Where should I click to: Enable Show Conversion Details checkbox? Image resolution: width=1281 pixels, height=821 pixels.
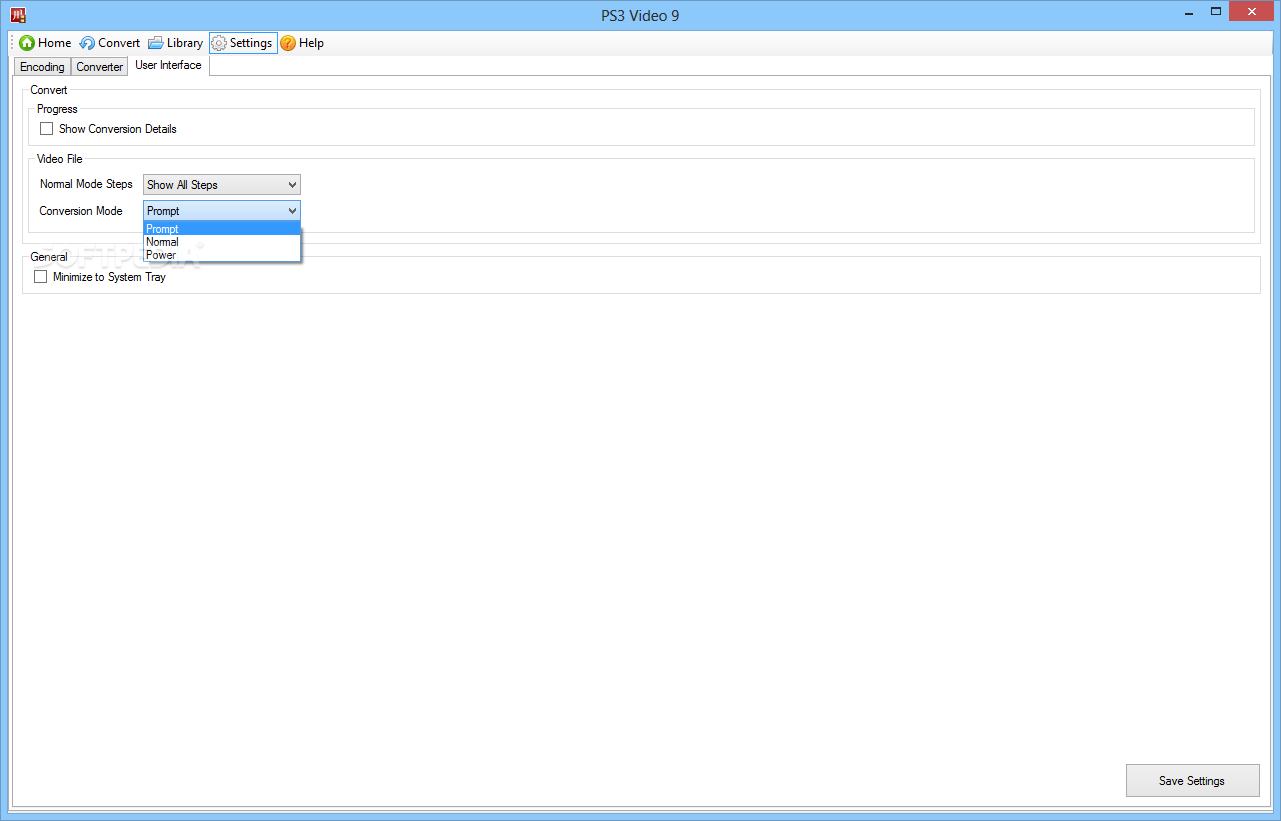coord(46,129)
